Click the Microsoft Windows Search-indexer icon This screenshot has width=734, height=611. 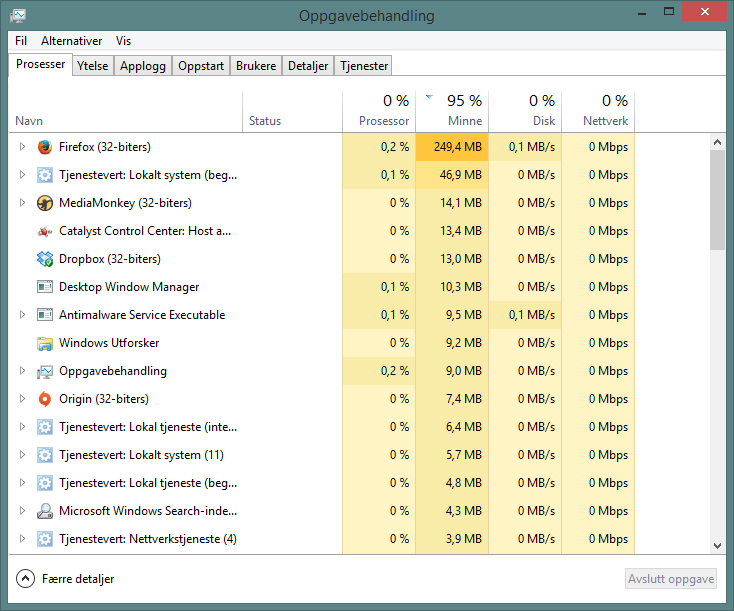click(44, 511)
